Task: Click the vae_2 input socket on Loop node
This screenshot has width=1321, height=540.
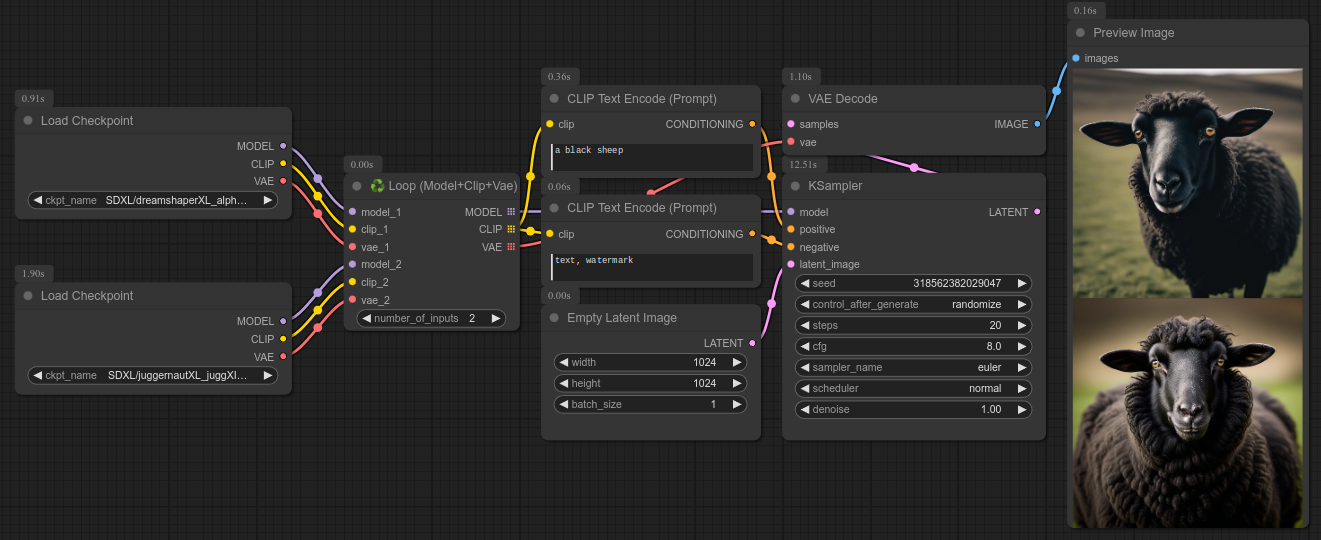Action: click(x=352, y=299)
